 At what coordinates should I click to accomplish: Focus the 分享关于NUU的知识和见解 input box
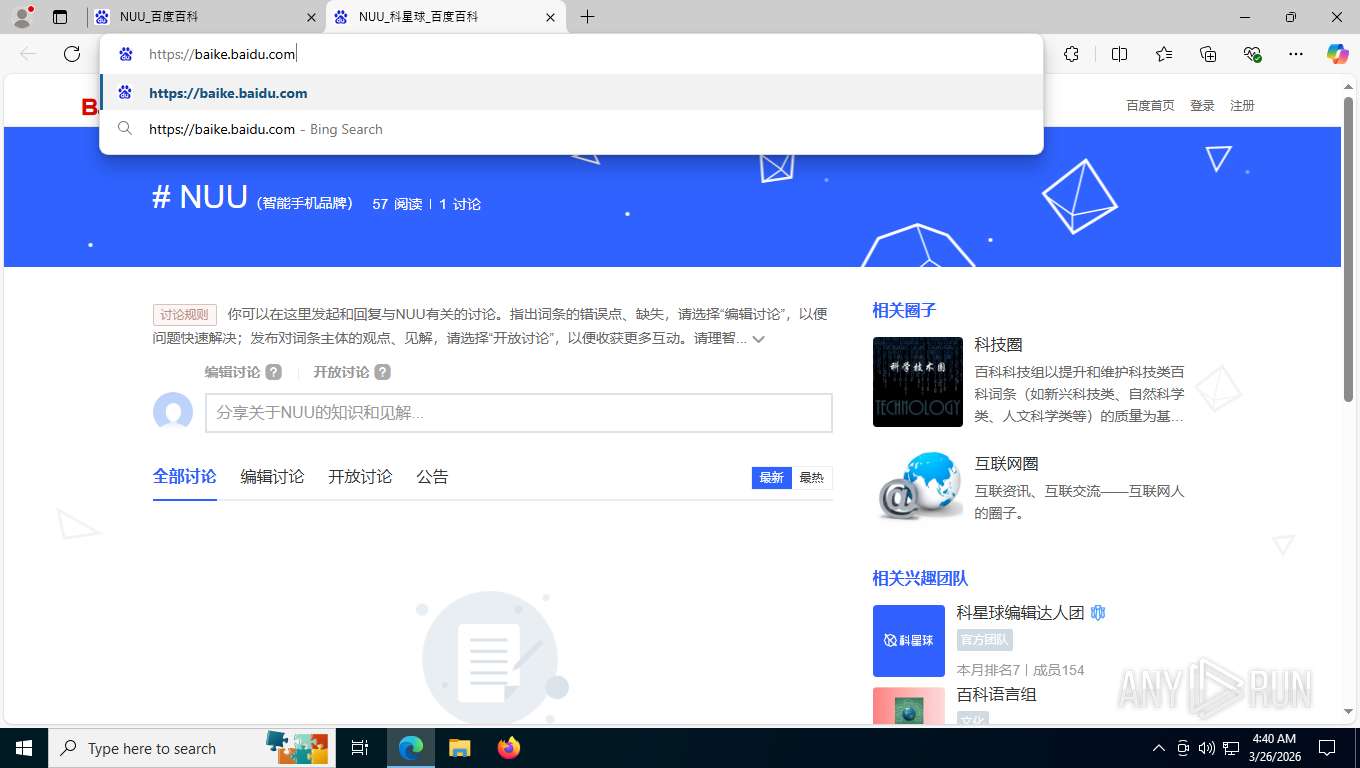[x=519, y=413]
